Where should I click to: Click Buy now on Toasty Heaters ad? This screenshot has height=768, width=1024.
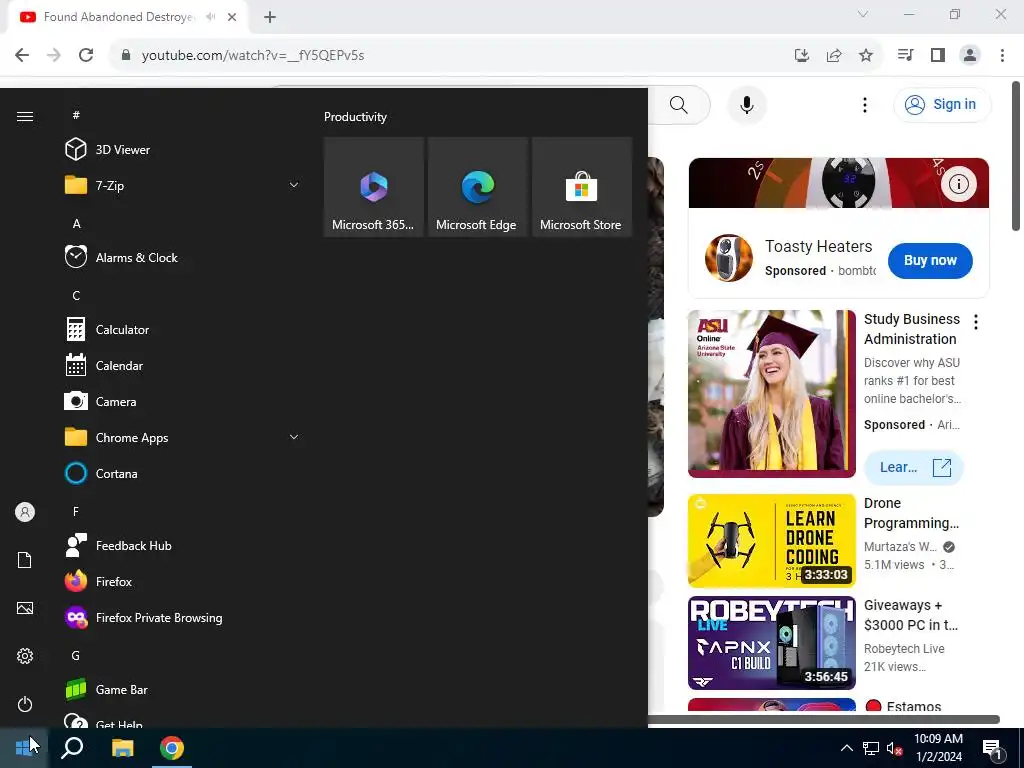coord(930,260)
